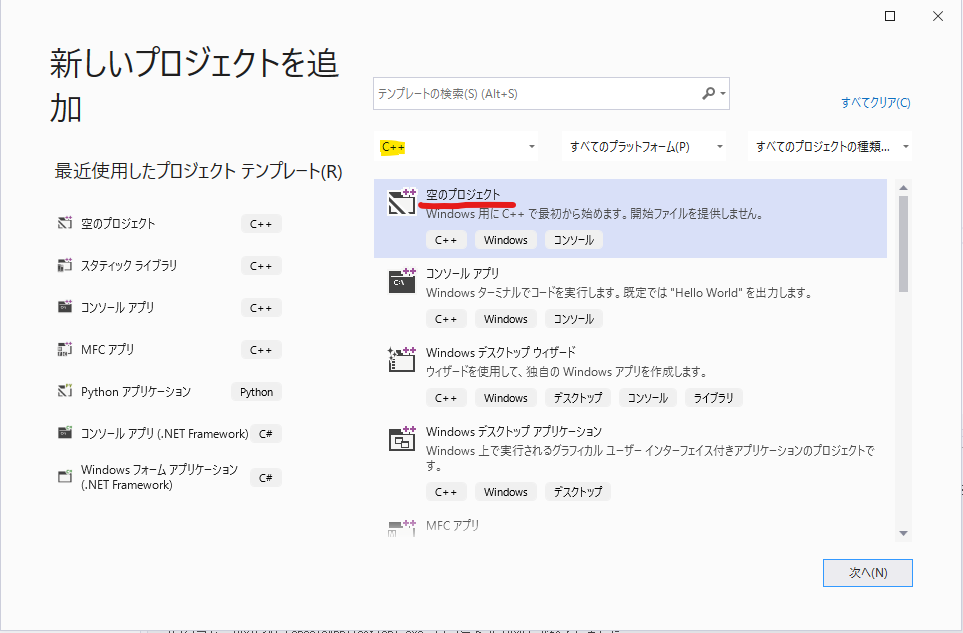Click the 次へ(N) button
This screenshot has height=633, width=963.
tap(867, 573)
